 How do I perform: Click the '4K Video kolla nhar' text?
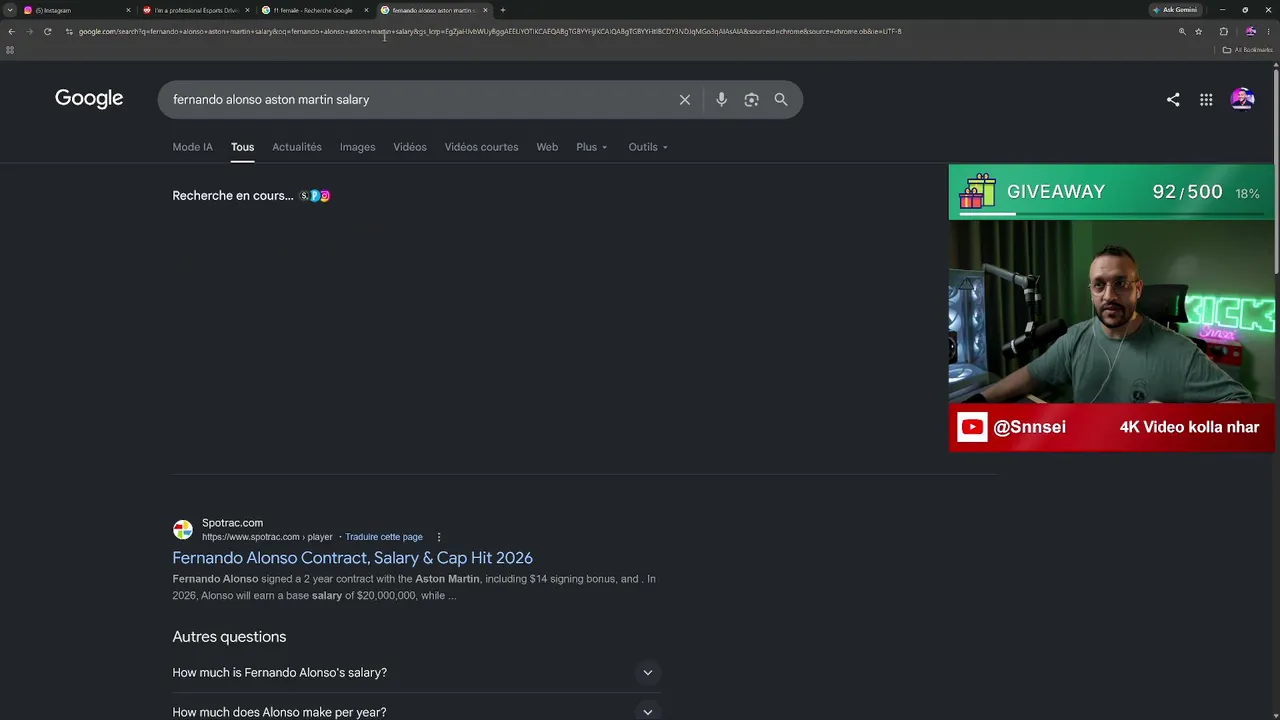[x=1189, y=427]
